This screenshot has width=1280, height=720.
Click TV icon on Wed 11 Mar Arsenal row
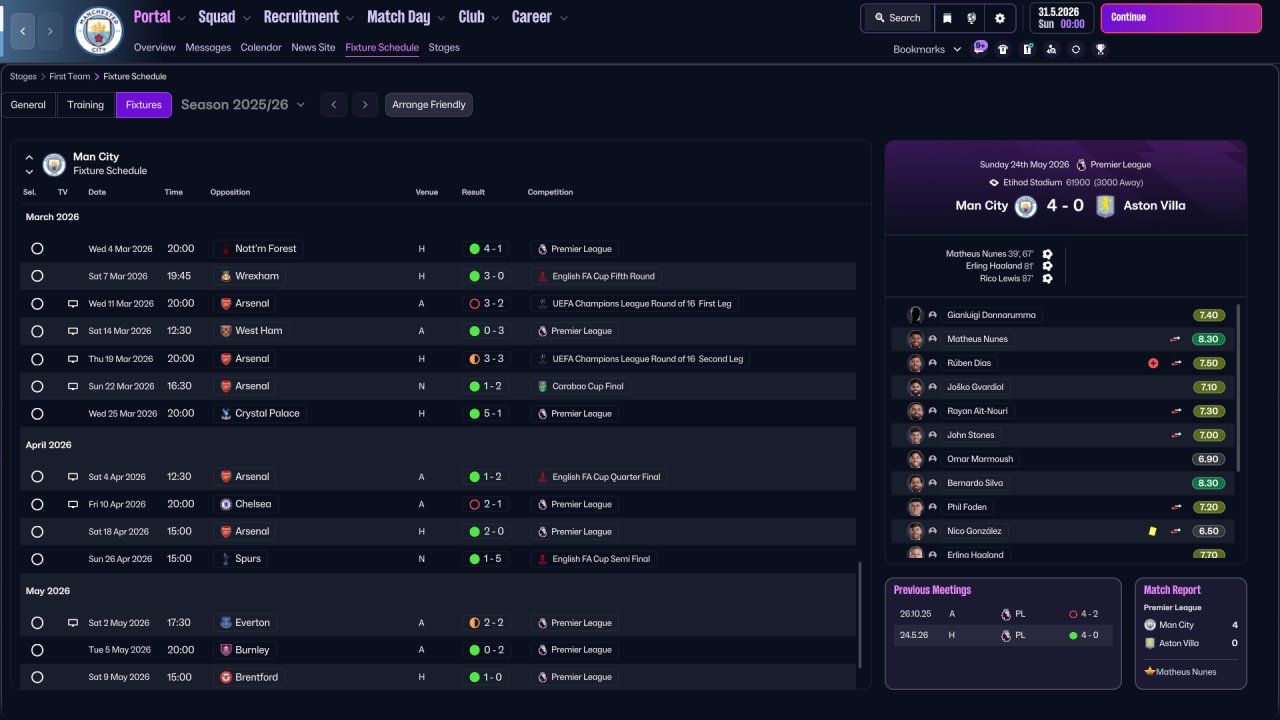(x=72, y=304)
